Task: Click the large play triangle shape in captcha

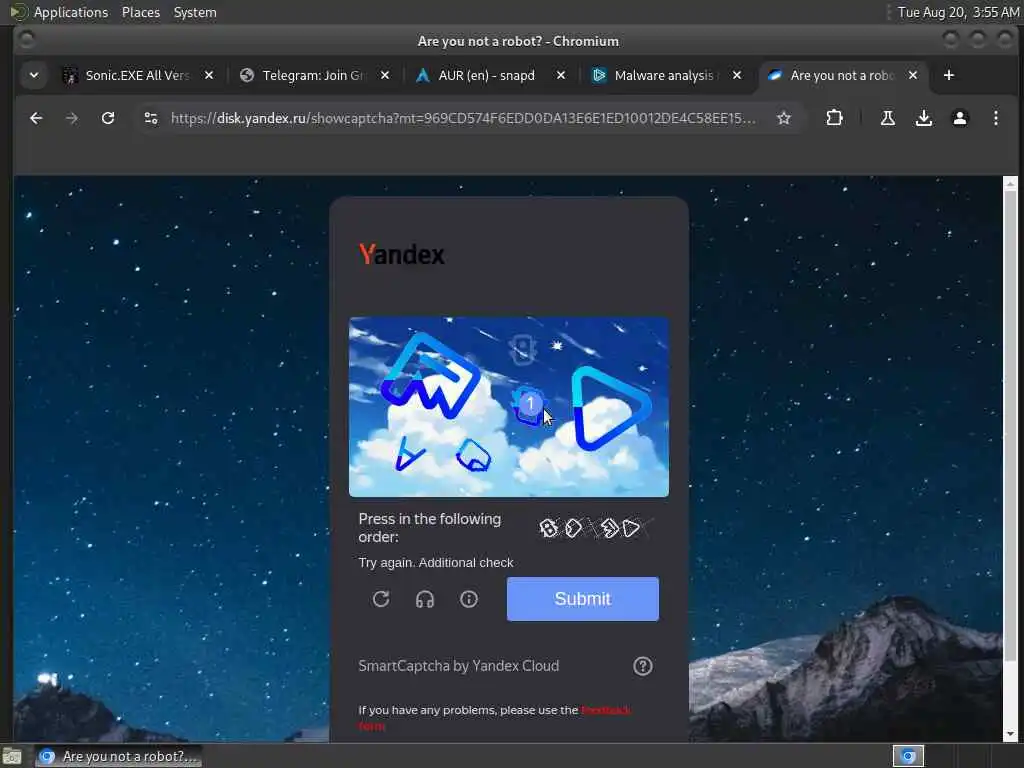Action: pos(611,409)
